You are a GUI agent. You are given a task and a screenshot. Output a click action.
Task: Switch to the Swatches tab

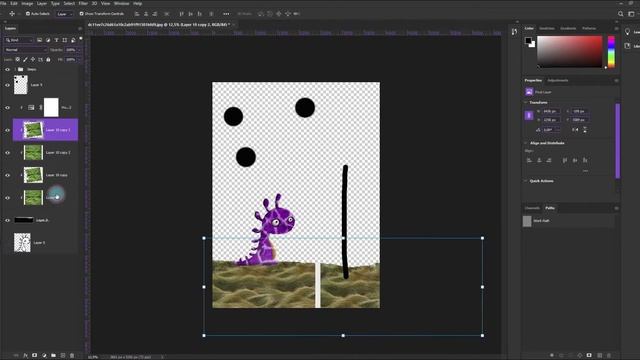(x=547, y=29)
